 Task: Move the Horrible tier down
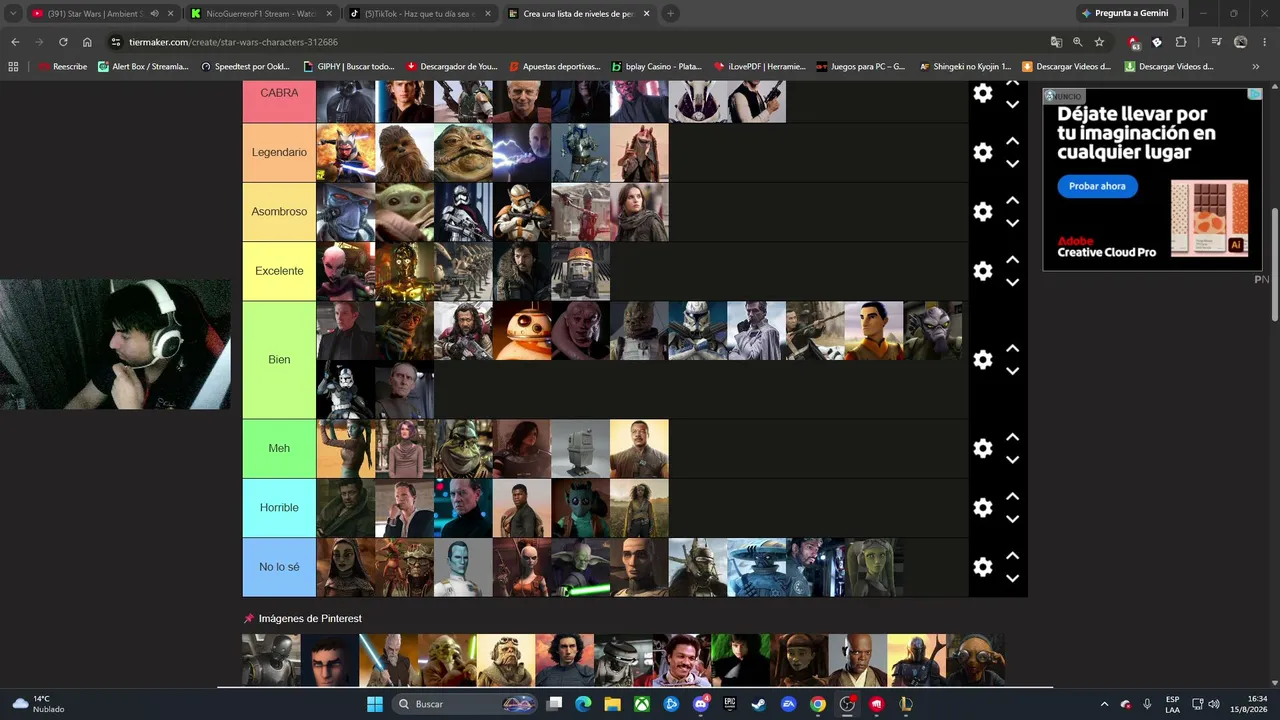click(1012, 519)
